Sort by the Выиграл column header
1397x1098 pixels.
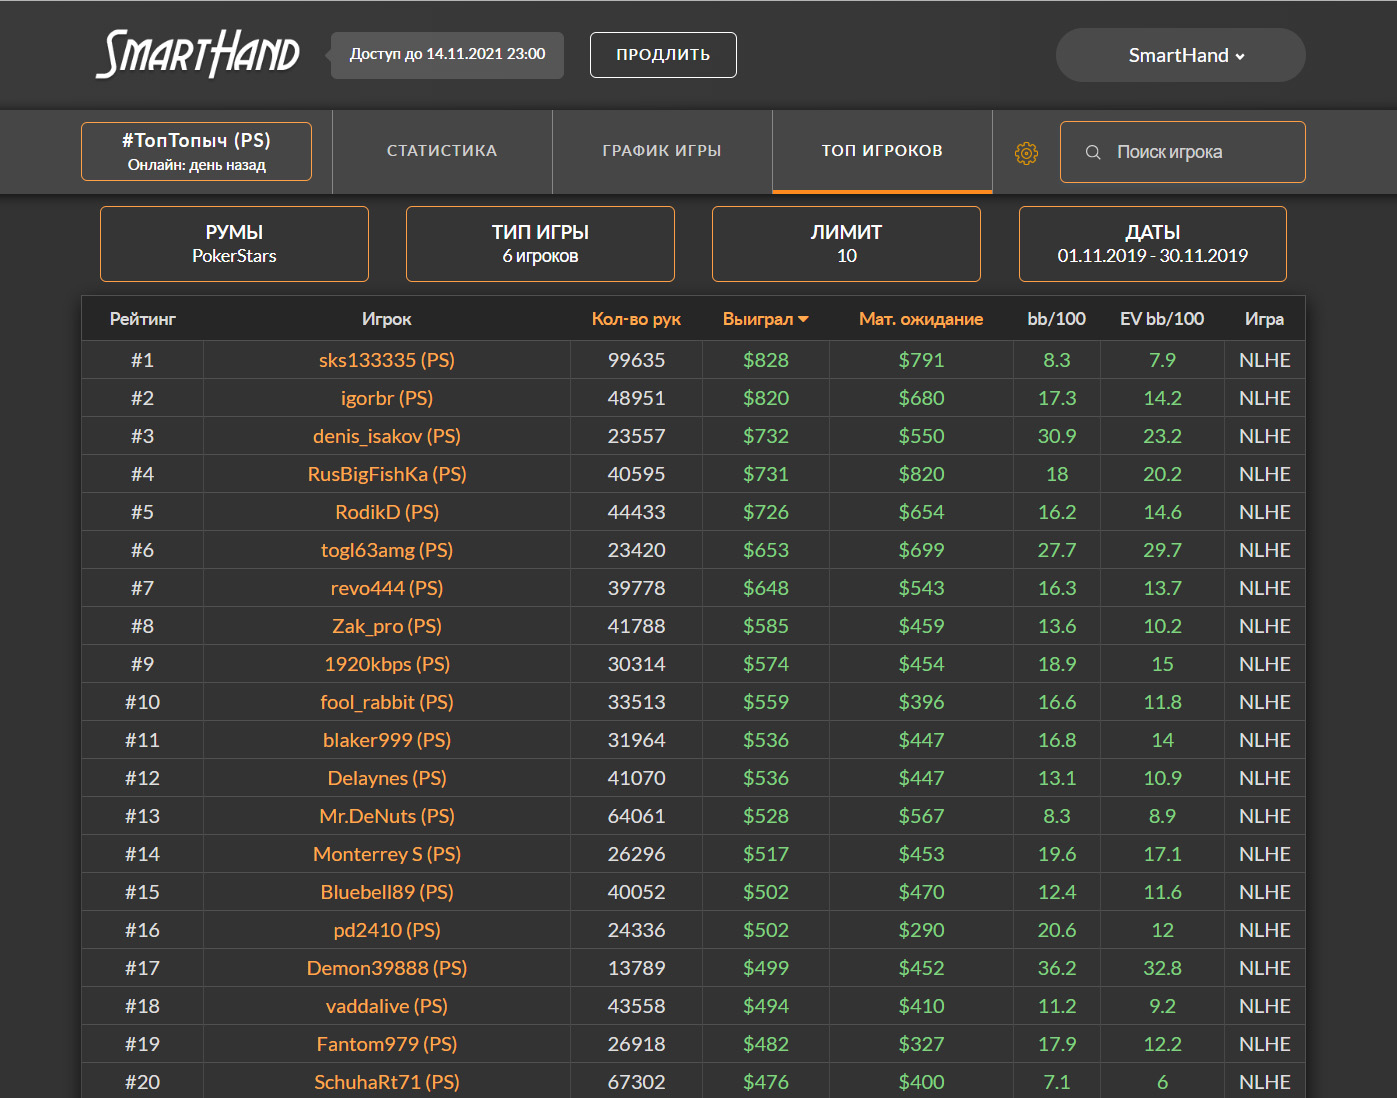765,319
